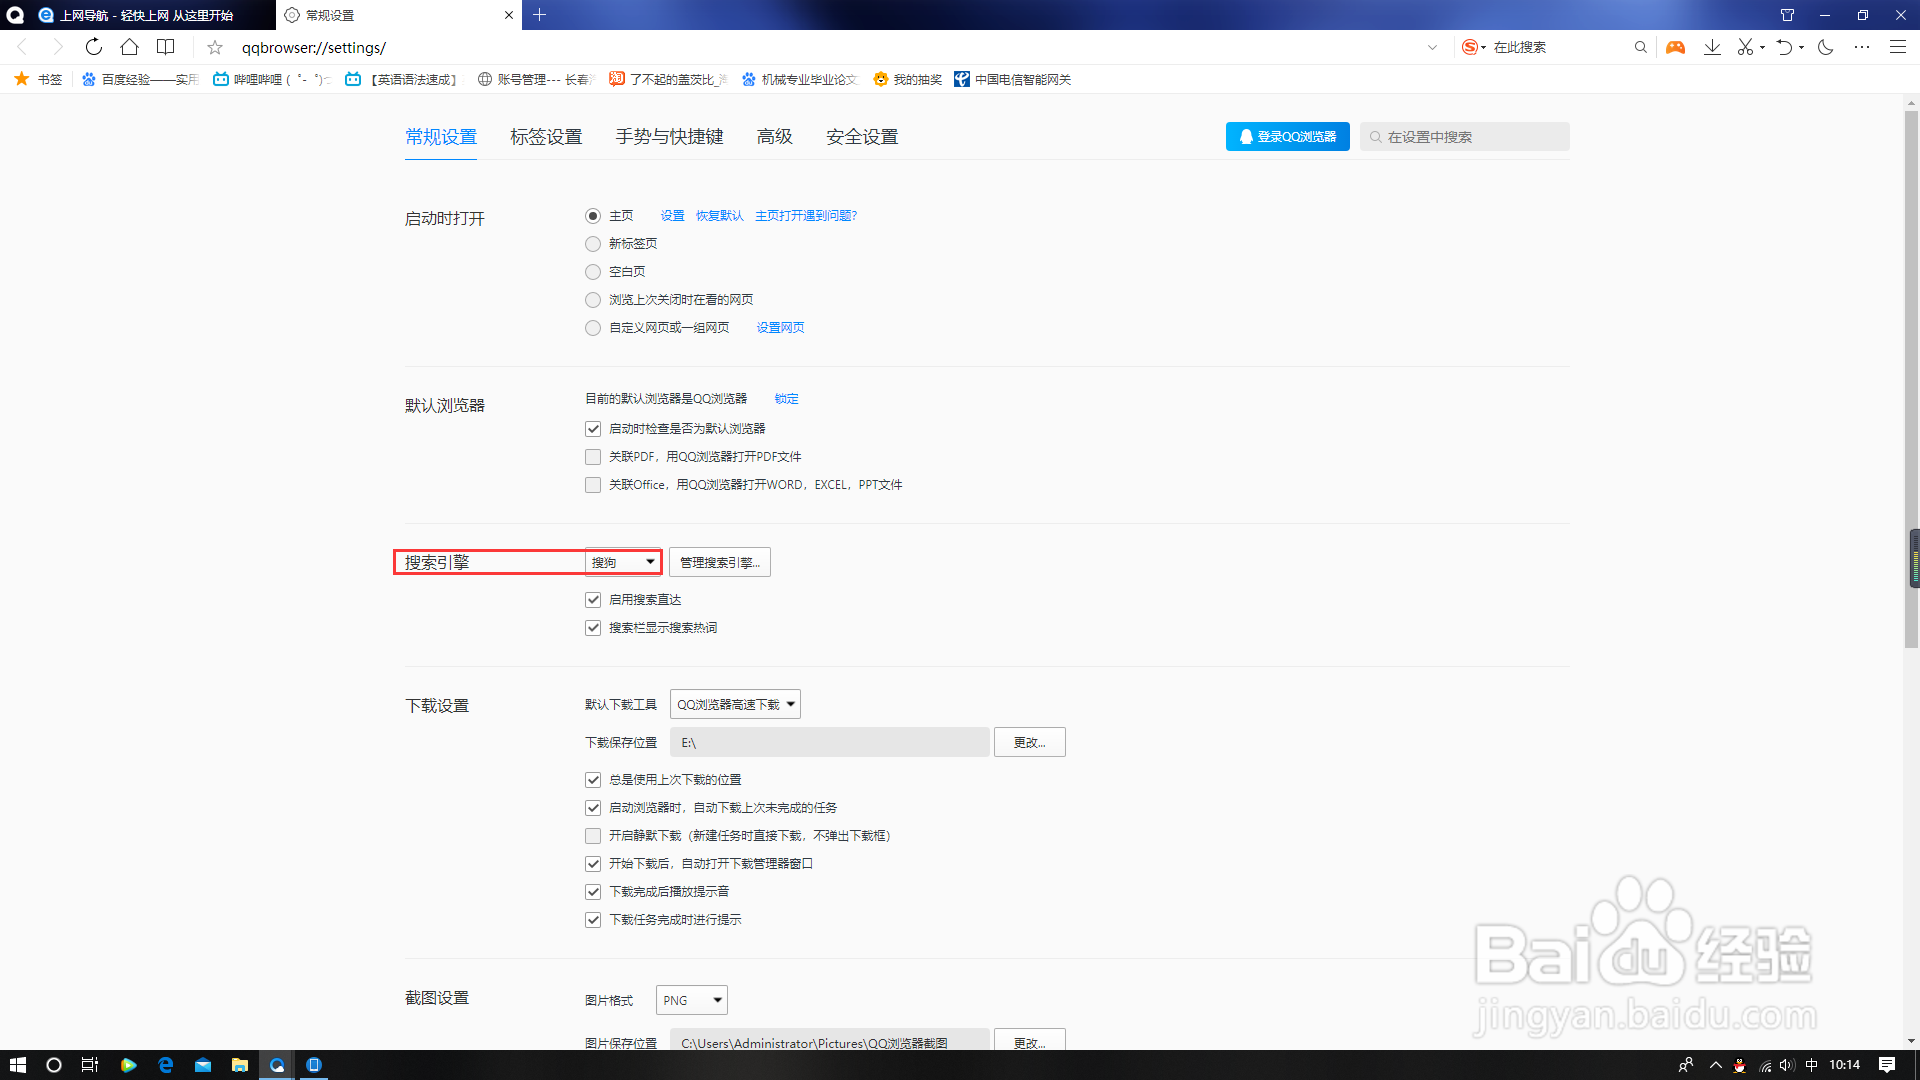Switch to the 安全设置 tab
This screenshot has width=1920, height=1080.
click(861, 137)
